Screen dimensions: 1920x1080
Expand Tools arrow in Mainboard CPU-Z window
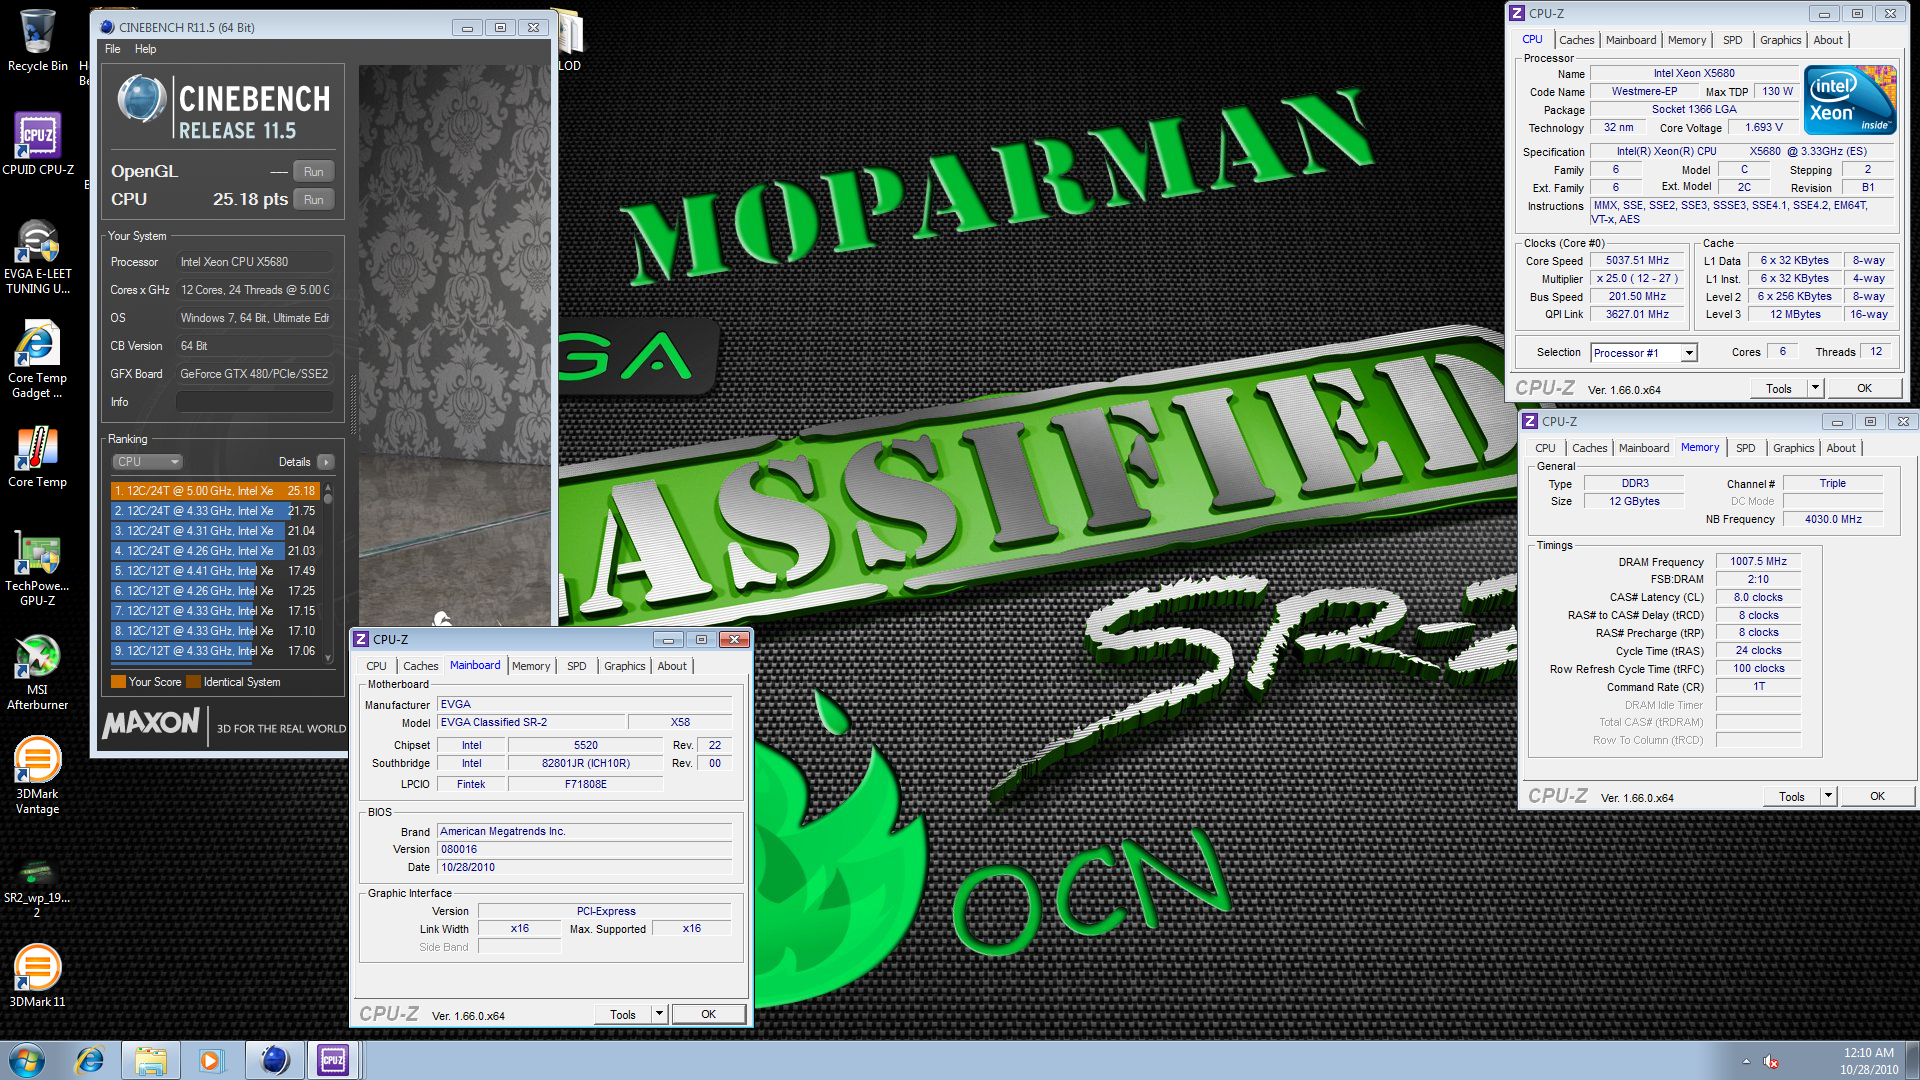click(659, 1014)
